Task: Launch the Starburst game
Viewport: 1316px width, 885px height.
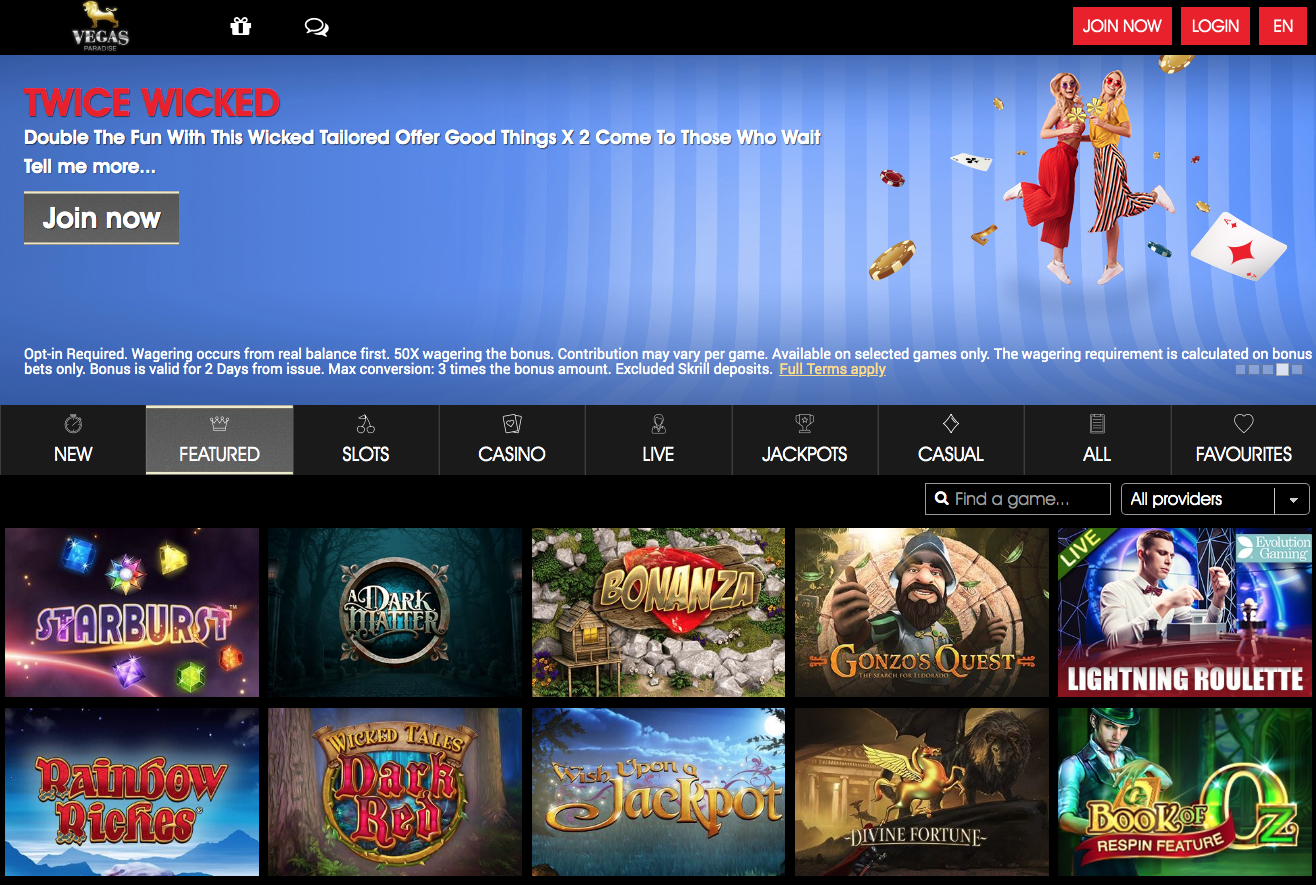Action: pos(132,612)
